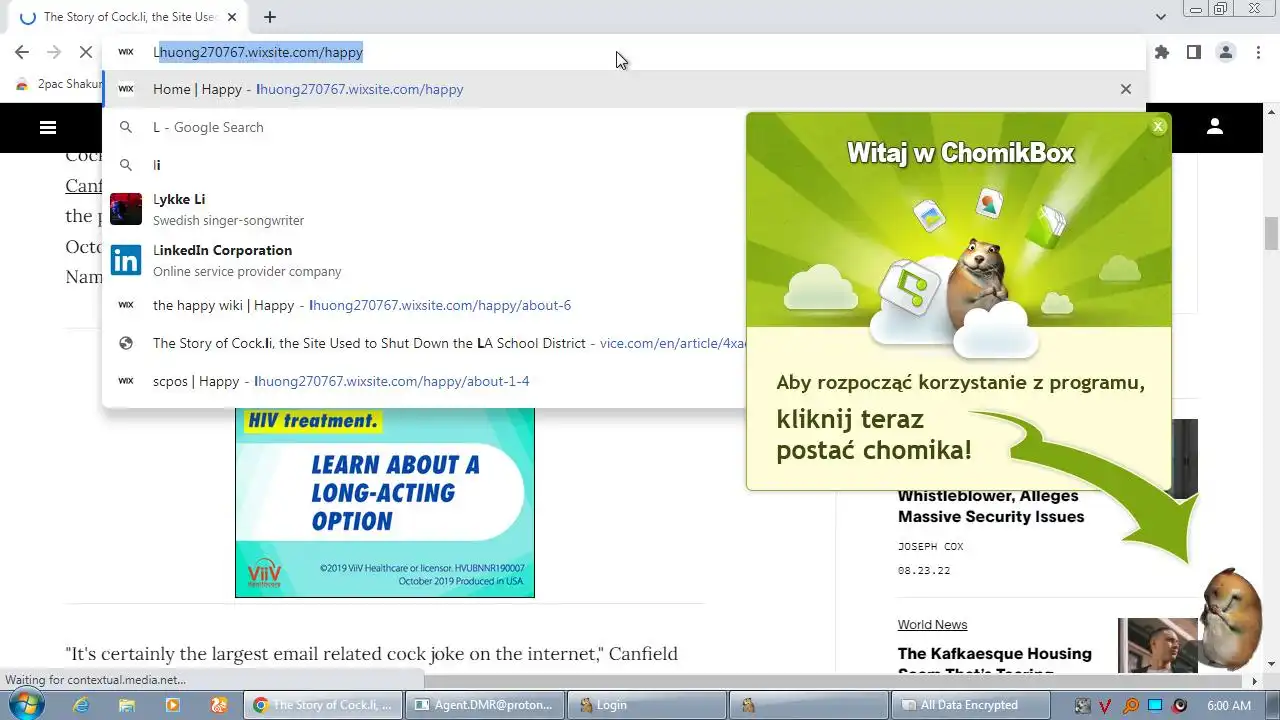Remove the Home | Happy suggestion
The height and width of the screenshot is (720, 1280).
coord(1126,89)
